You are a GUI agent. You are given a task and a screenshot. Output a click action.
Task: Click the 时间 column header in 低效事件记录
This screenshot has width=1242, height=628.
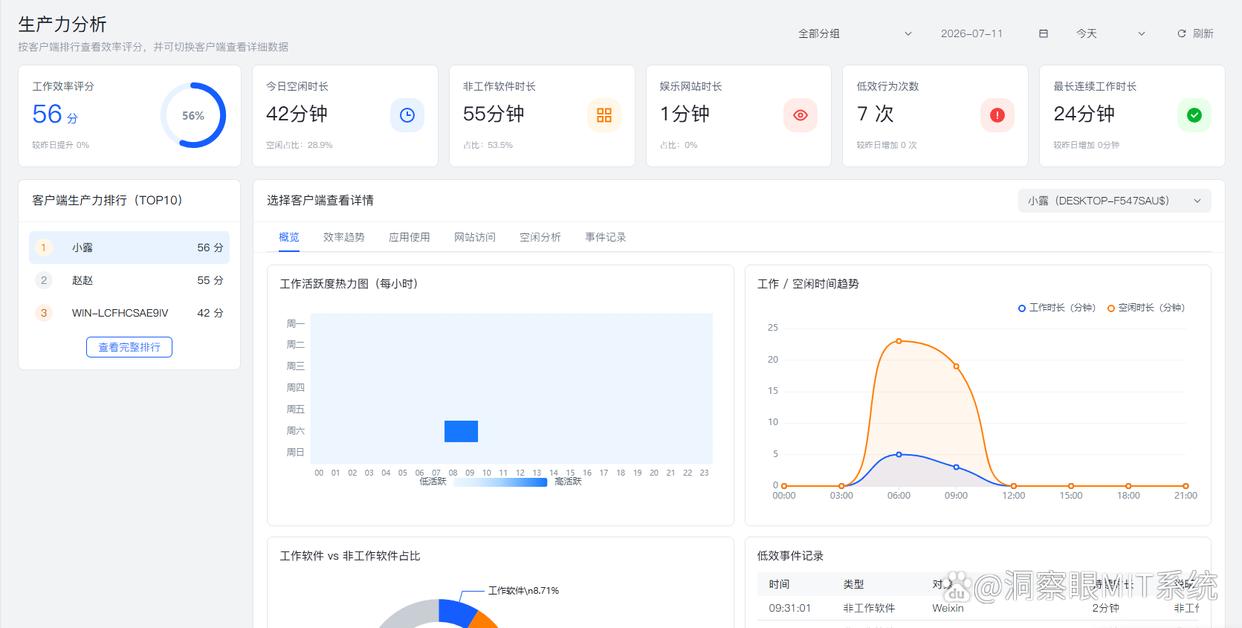point(779,584)
